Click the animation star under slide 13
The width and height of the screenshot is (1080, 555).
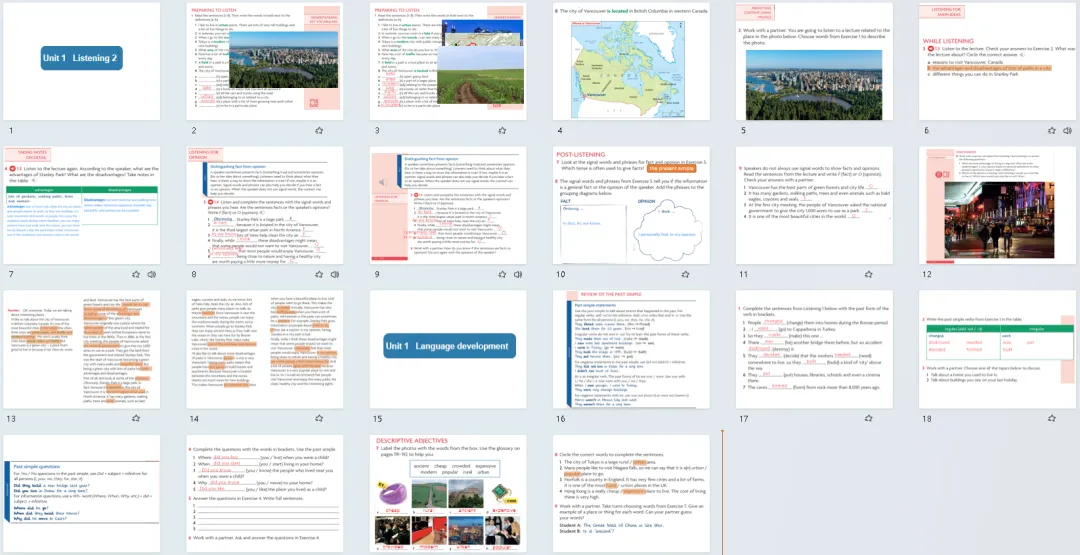click(x=136, y=418)
